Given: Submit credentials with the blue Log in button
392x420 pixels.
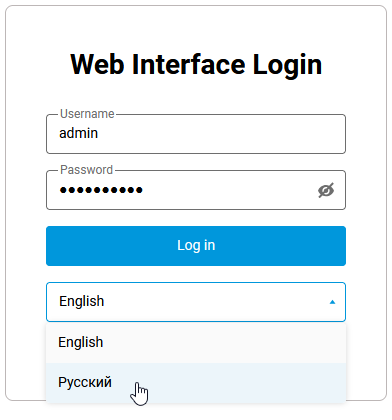Looking at the screenshot, I should tap(196, 246).
